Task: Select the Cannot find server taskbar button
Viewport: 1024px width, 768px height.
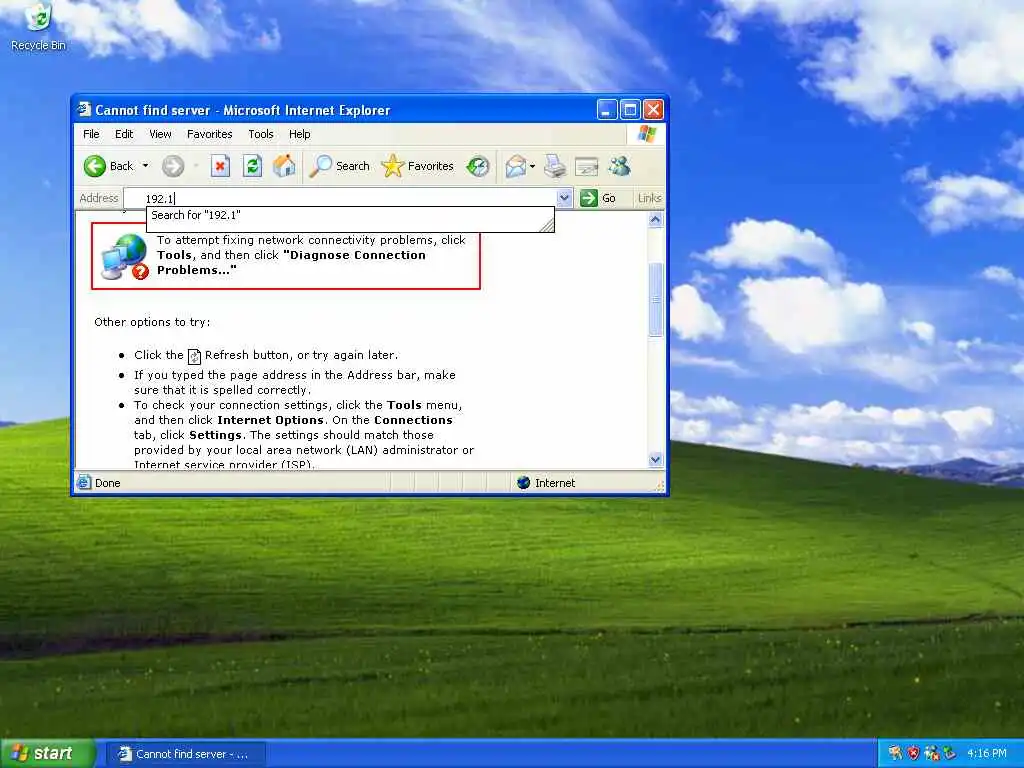Action: [x=186, y=754]
